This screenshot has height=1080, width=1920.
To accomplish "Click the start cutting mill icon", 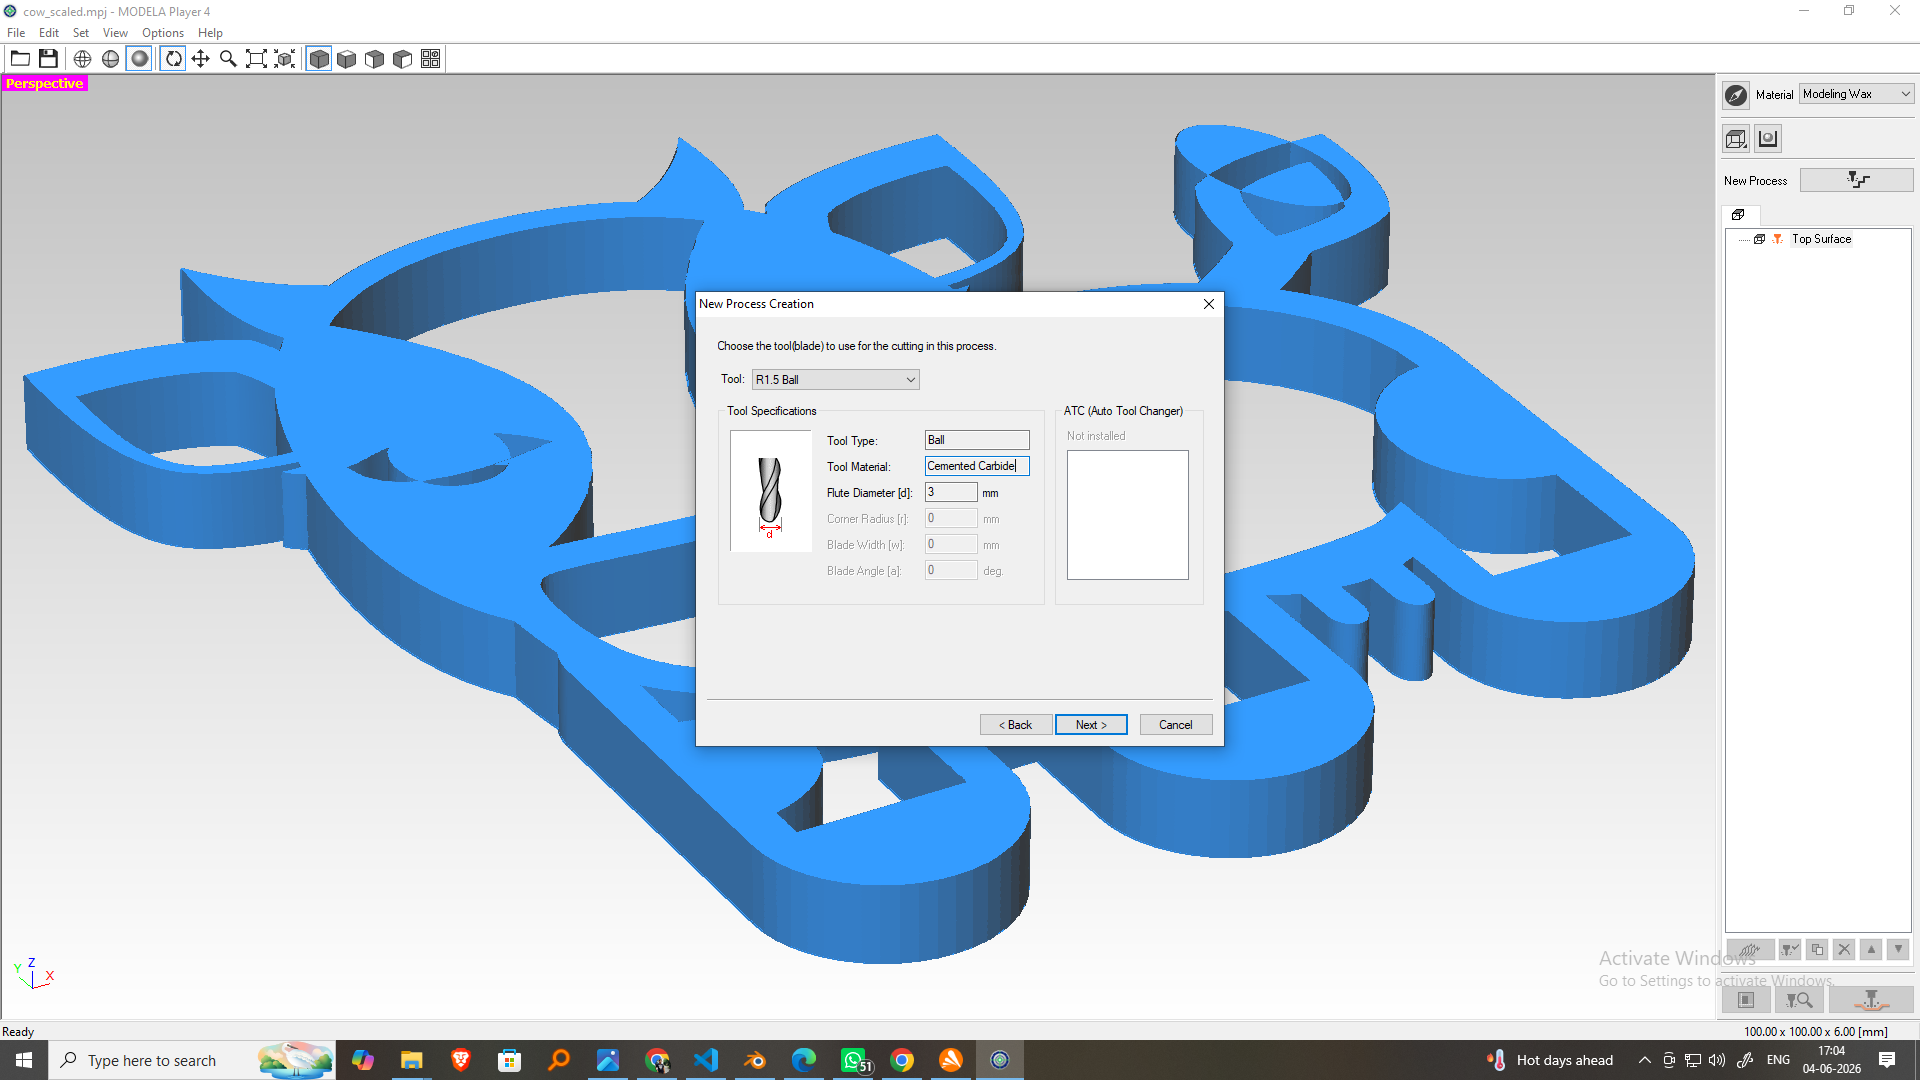I will 1871,1000.
